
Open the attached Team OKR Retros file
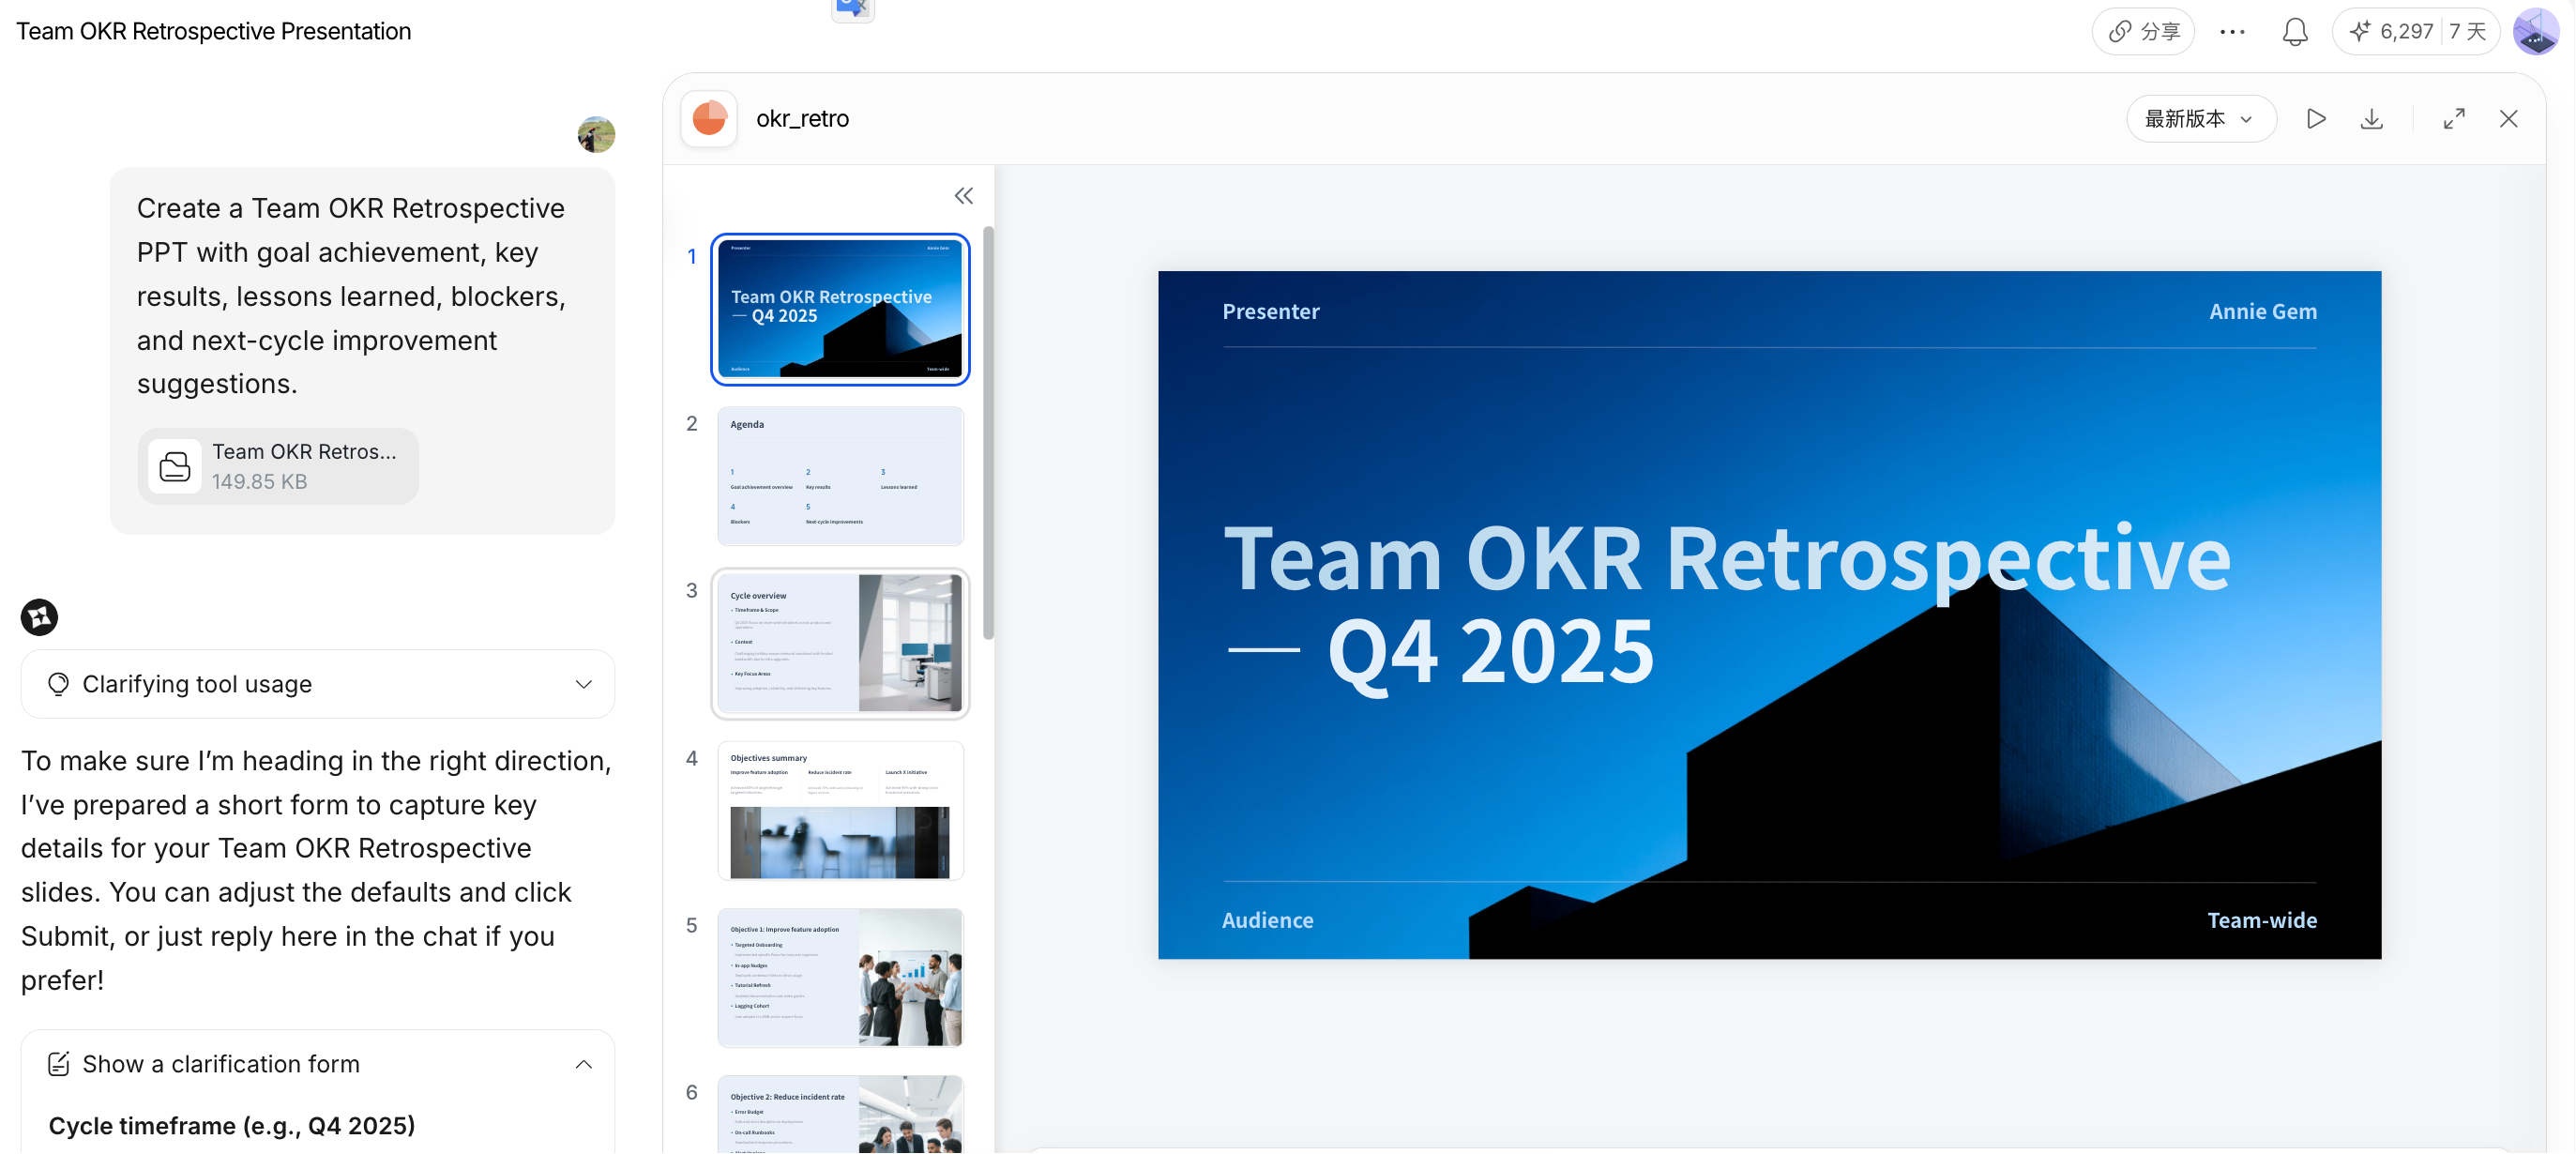(278, 466)
